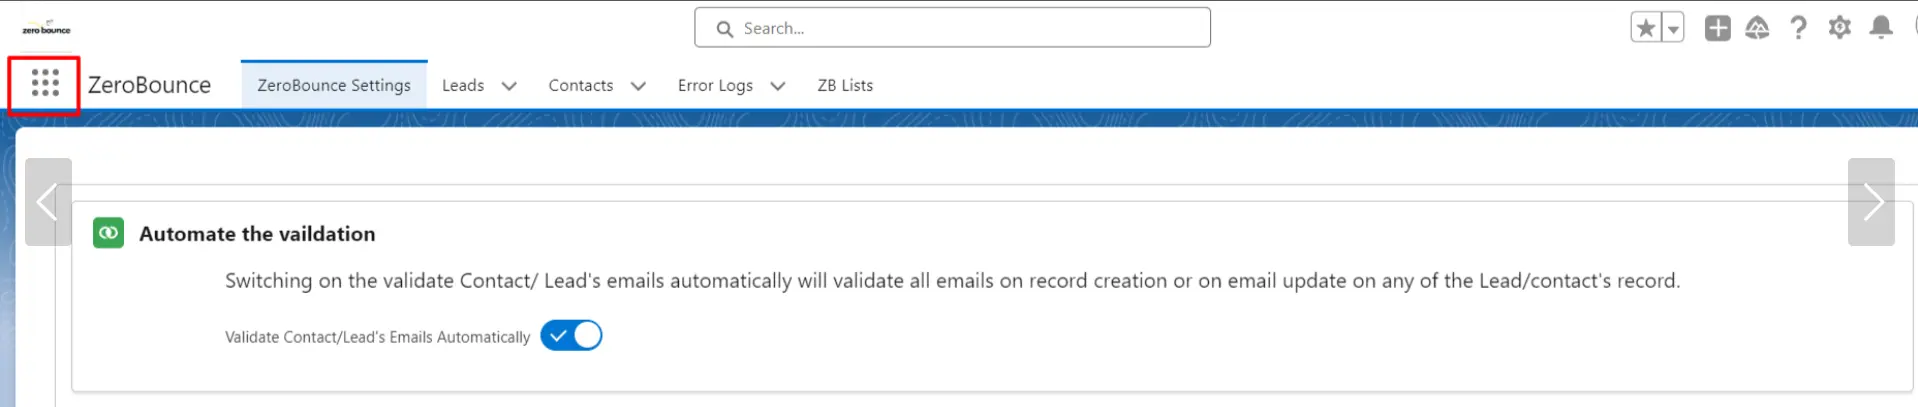
Task: Open the Leads tab
Action: [463, 86]
